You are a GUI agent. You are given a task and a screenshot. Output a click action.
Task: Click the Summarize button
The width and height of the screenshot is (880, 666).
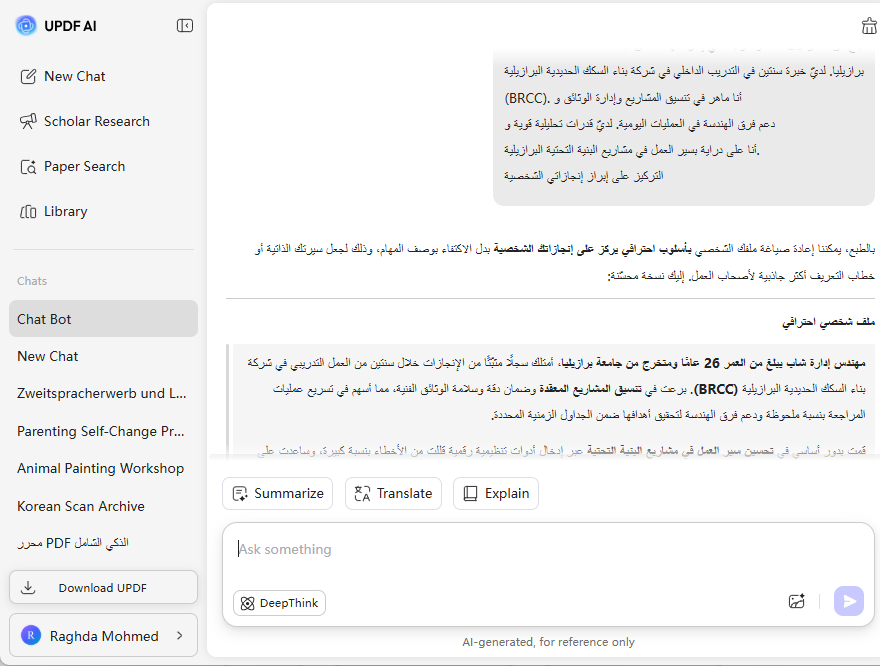click(277, 493)
